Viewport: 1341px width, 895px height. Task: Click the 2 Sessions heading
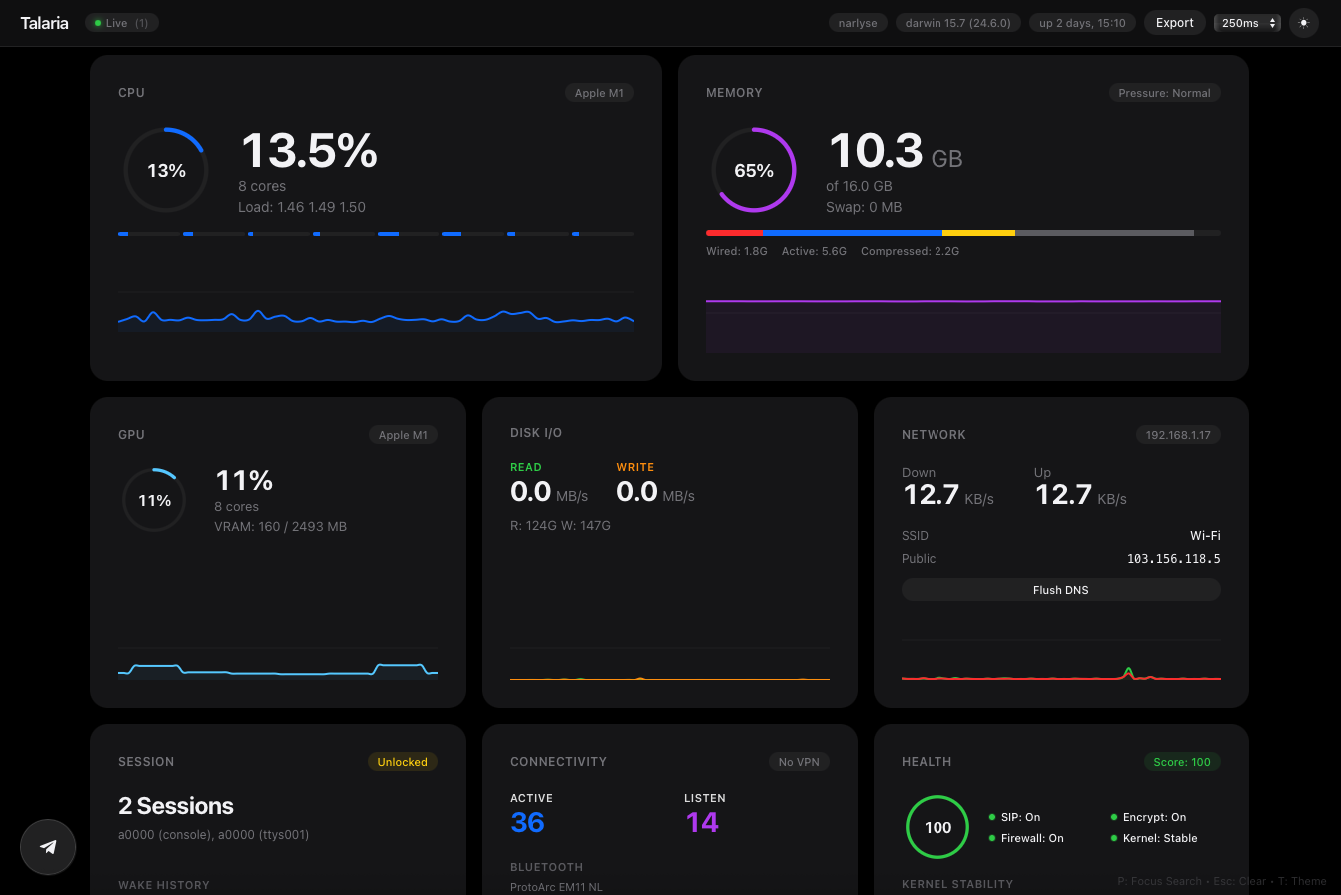tap(176, 806)
